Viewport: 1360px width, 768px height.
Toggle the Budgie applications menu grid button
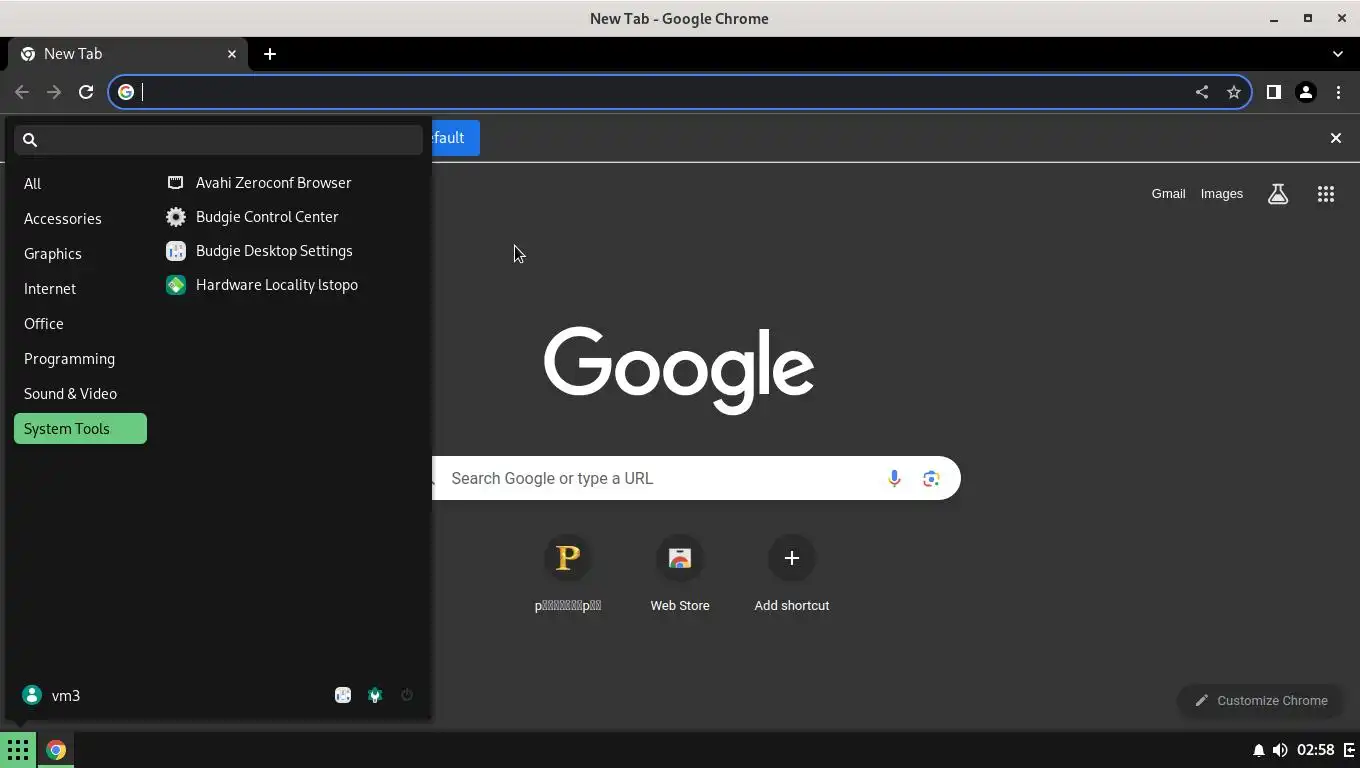(x=18, y=750)
